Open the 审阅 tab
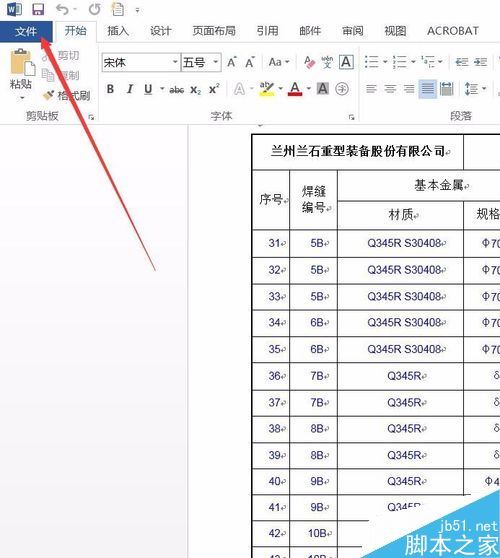The image size is (500, 558). click(x=353, y=31)
